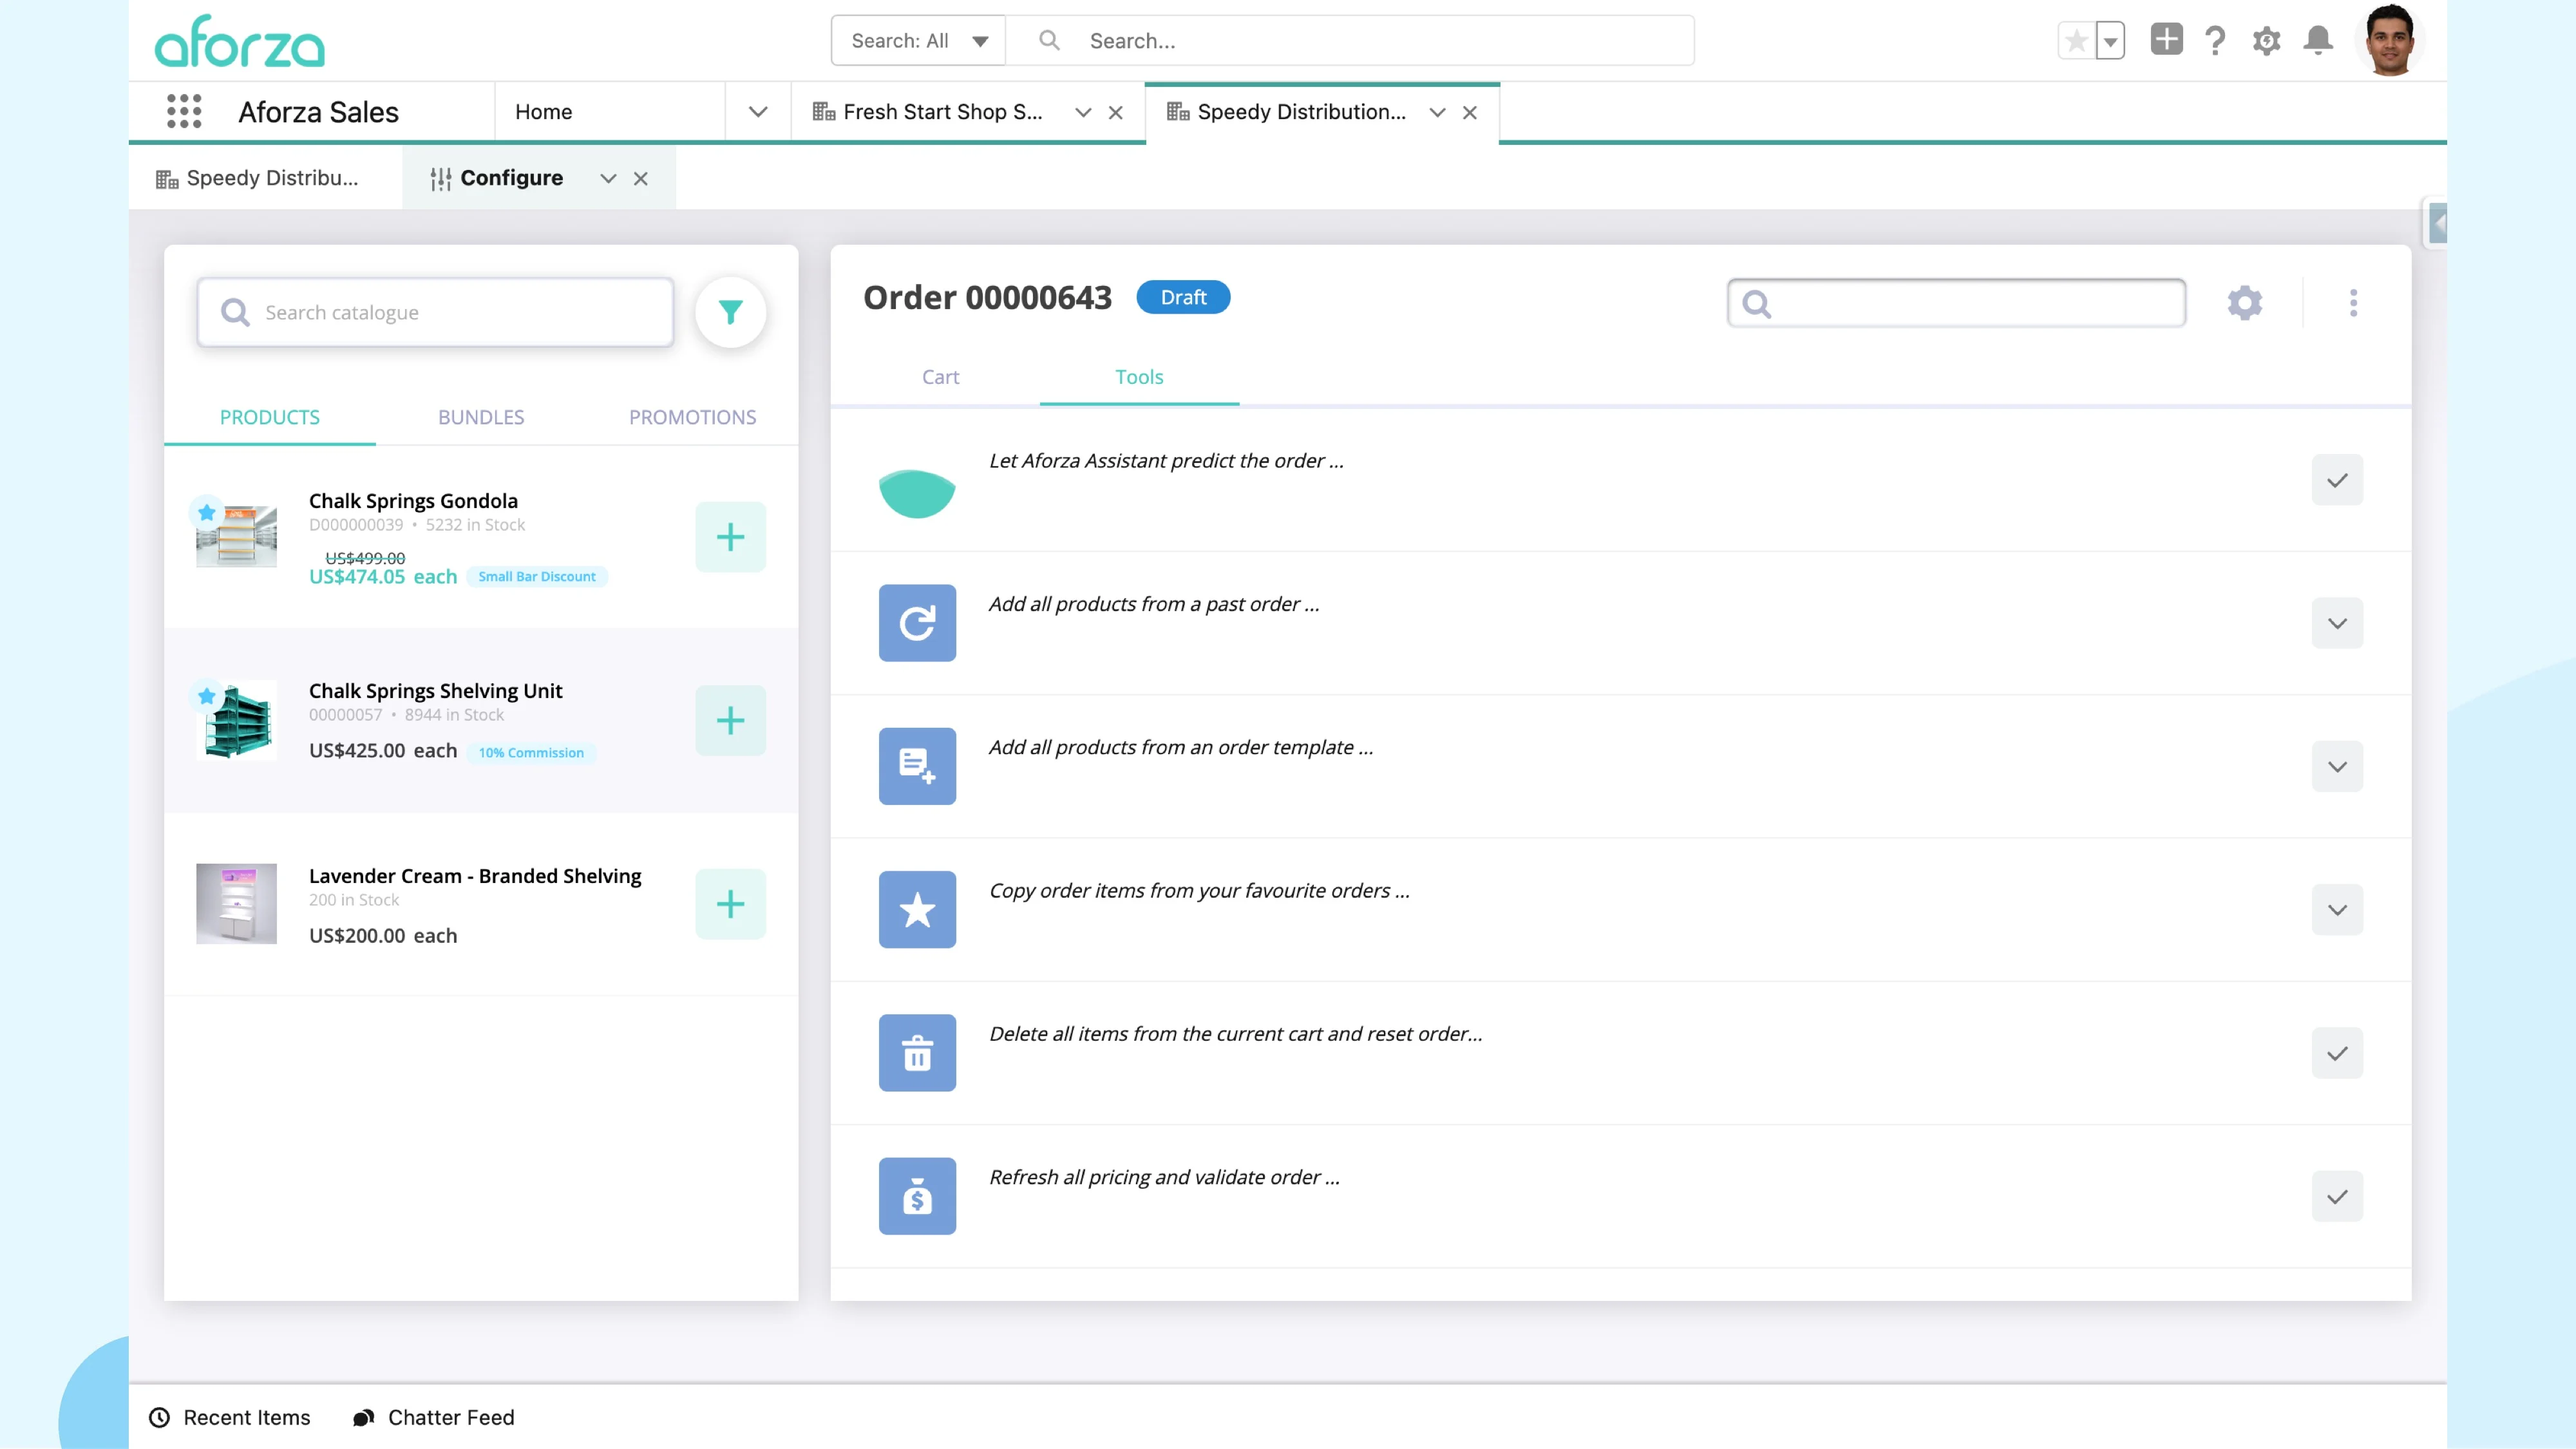Go to the Home tab
Viewport: 2576px width, 1449px height.
click(x=544, y=112)
